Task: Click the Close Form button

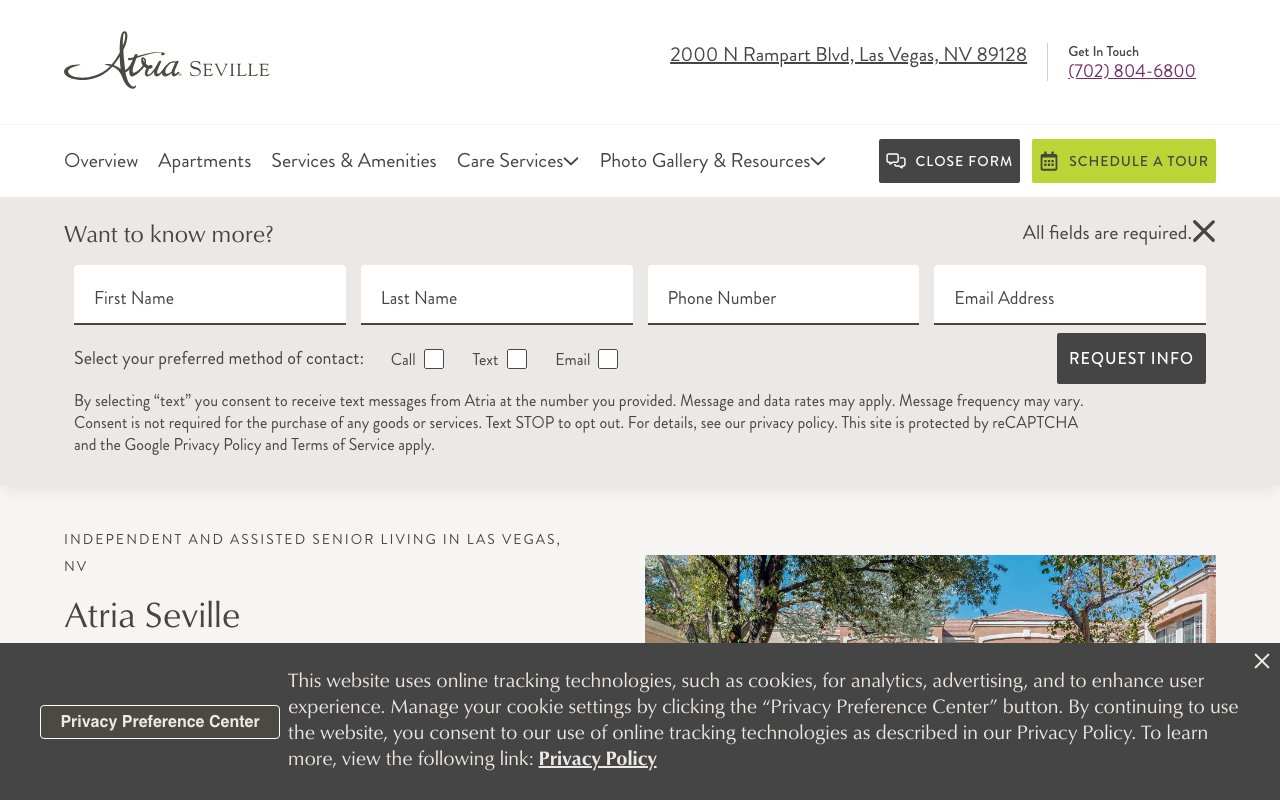Action: [949, 161]
